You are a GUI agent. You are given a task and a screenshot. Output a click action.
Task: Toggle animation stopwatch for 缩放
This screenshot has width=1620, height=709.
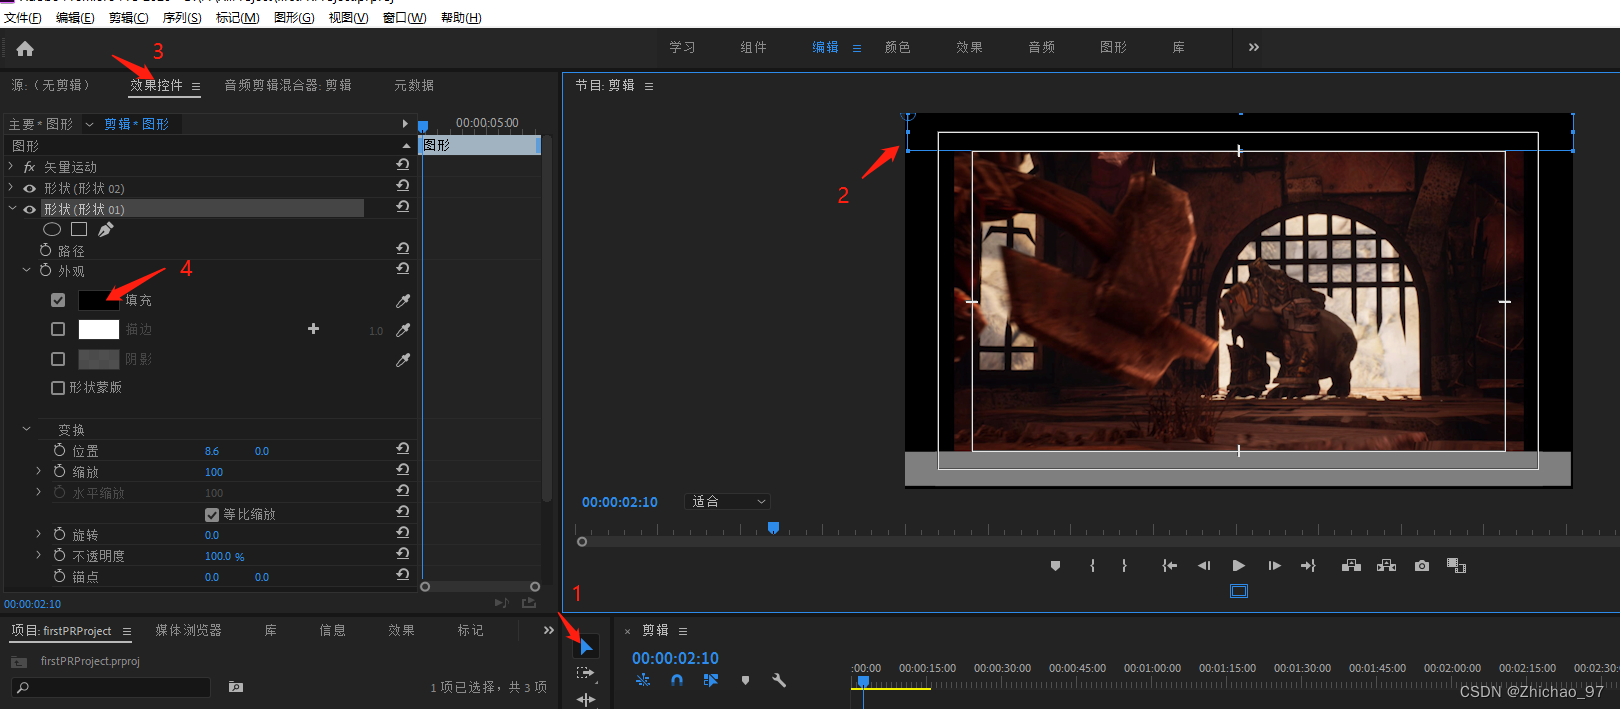coord(60,471)
